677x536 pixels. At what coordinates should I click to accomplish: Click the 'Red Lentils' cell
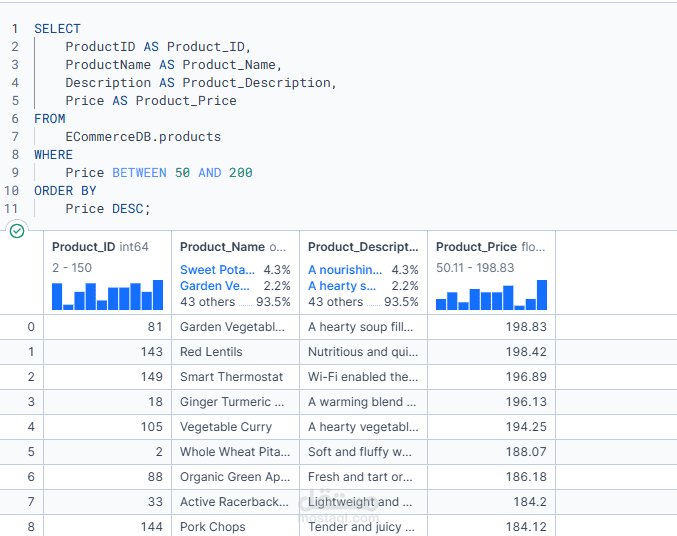(211, 352)
